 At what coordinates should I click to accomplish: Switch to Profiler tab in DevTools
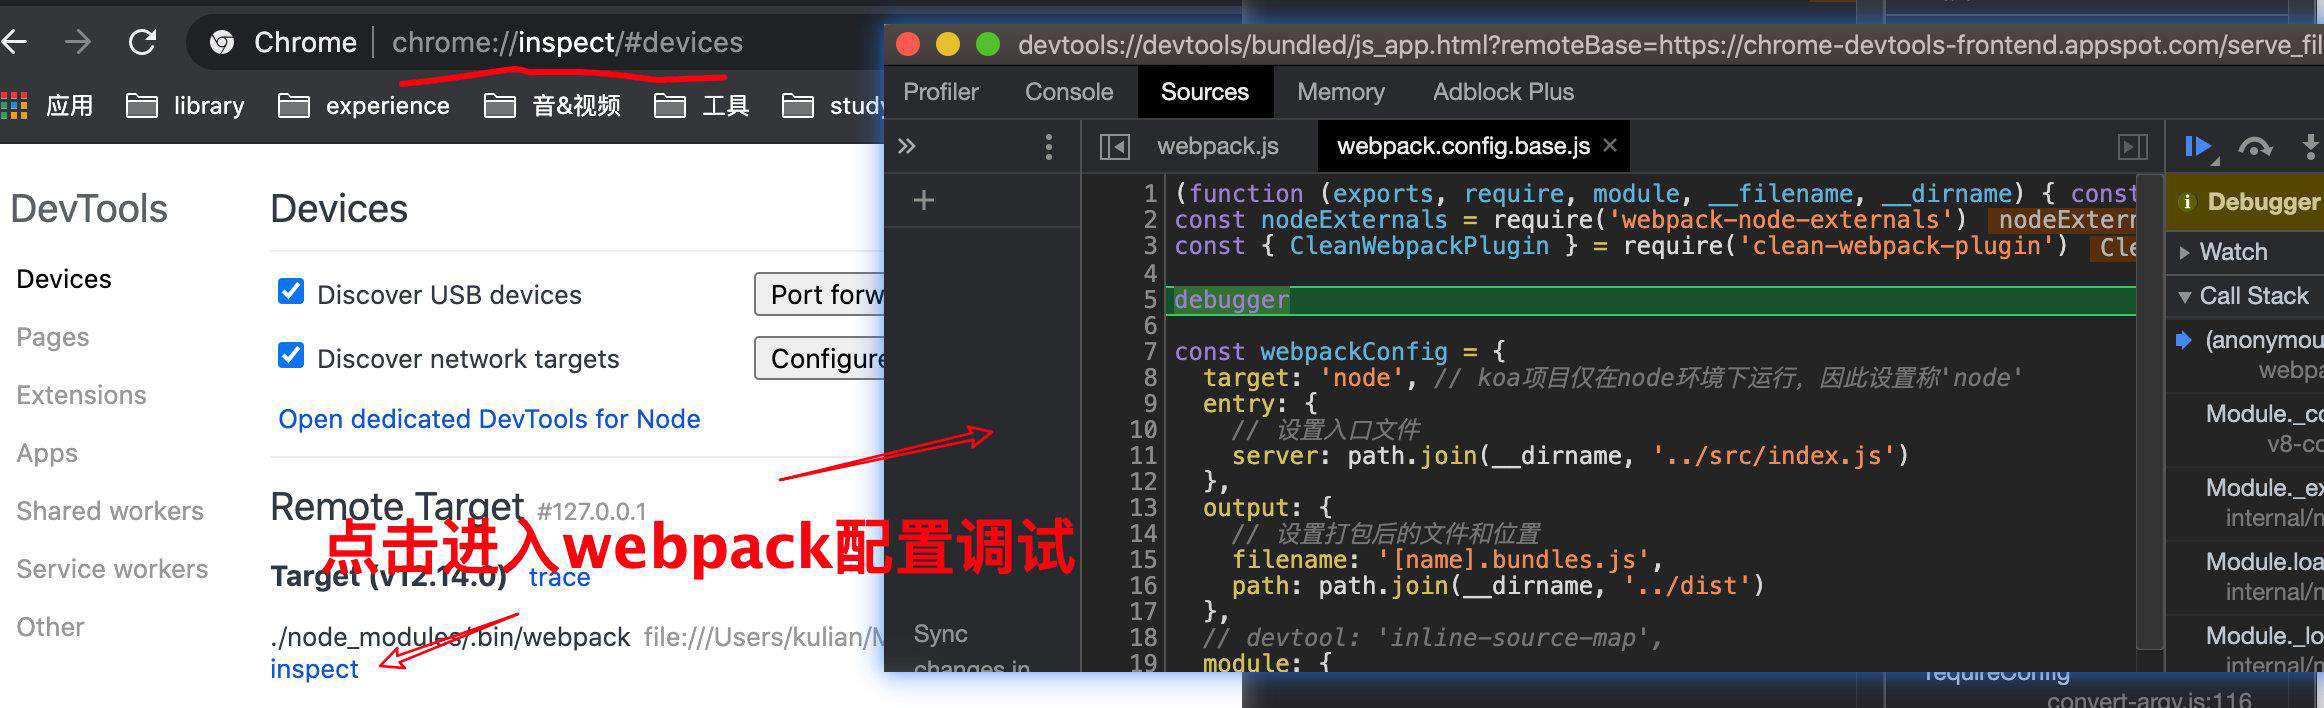coord(941,92)
